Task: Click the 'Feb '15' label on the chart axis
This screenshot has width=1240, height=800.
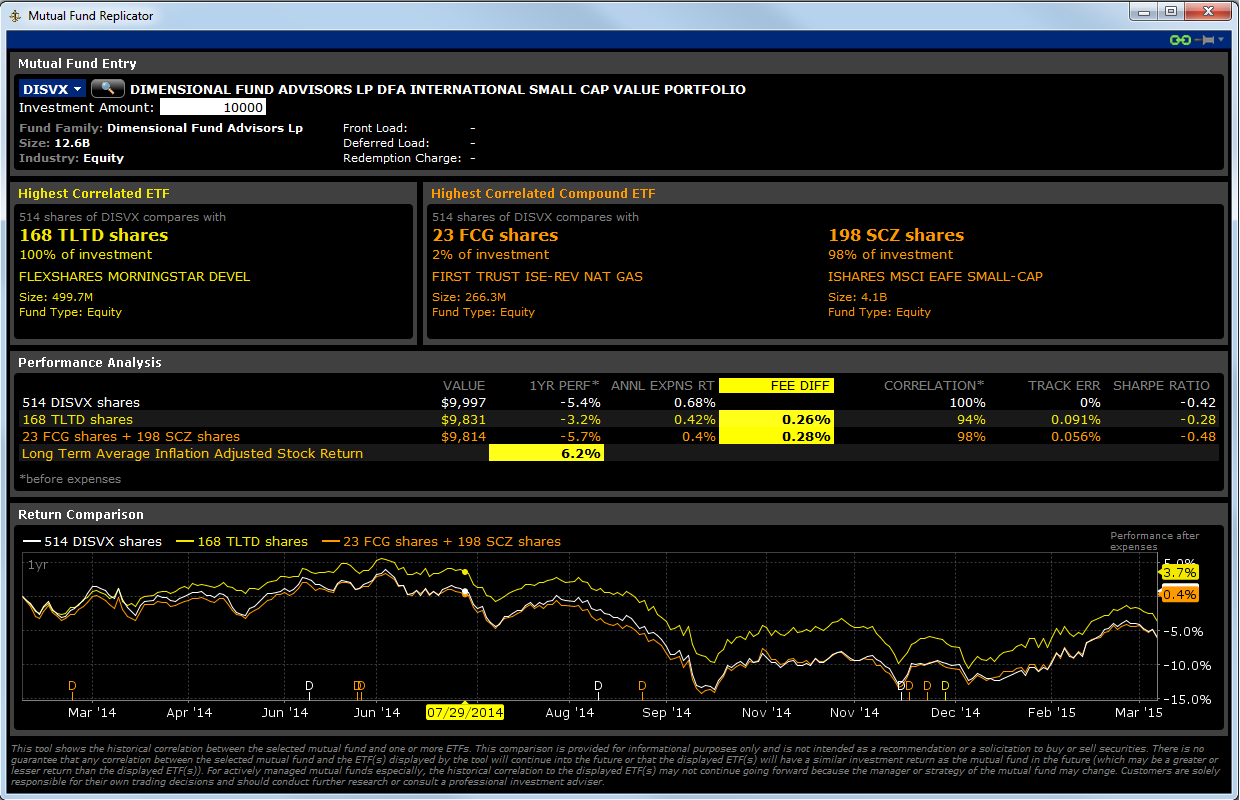Action: [1051, 713]
